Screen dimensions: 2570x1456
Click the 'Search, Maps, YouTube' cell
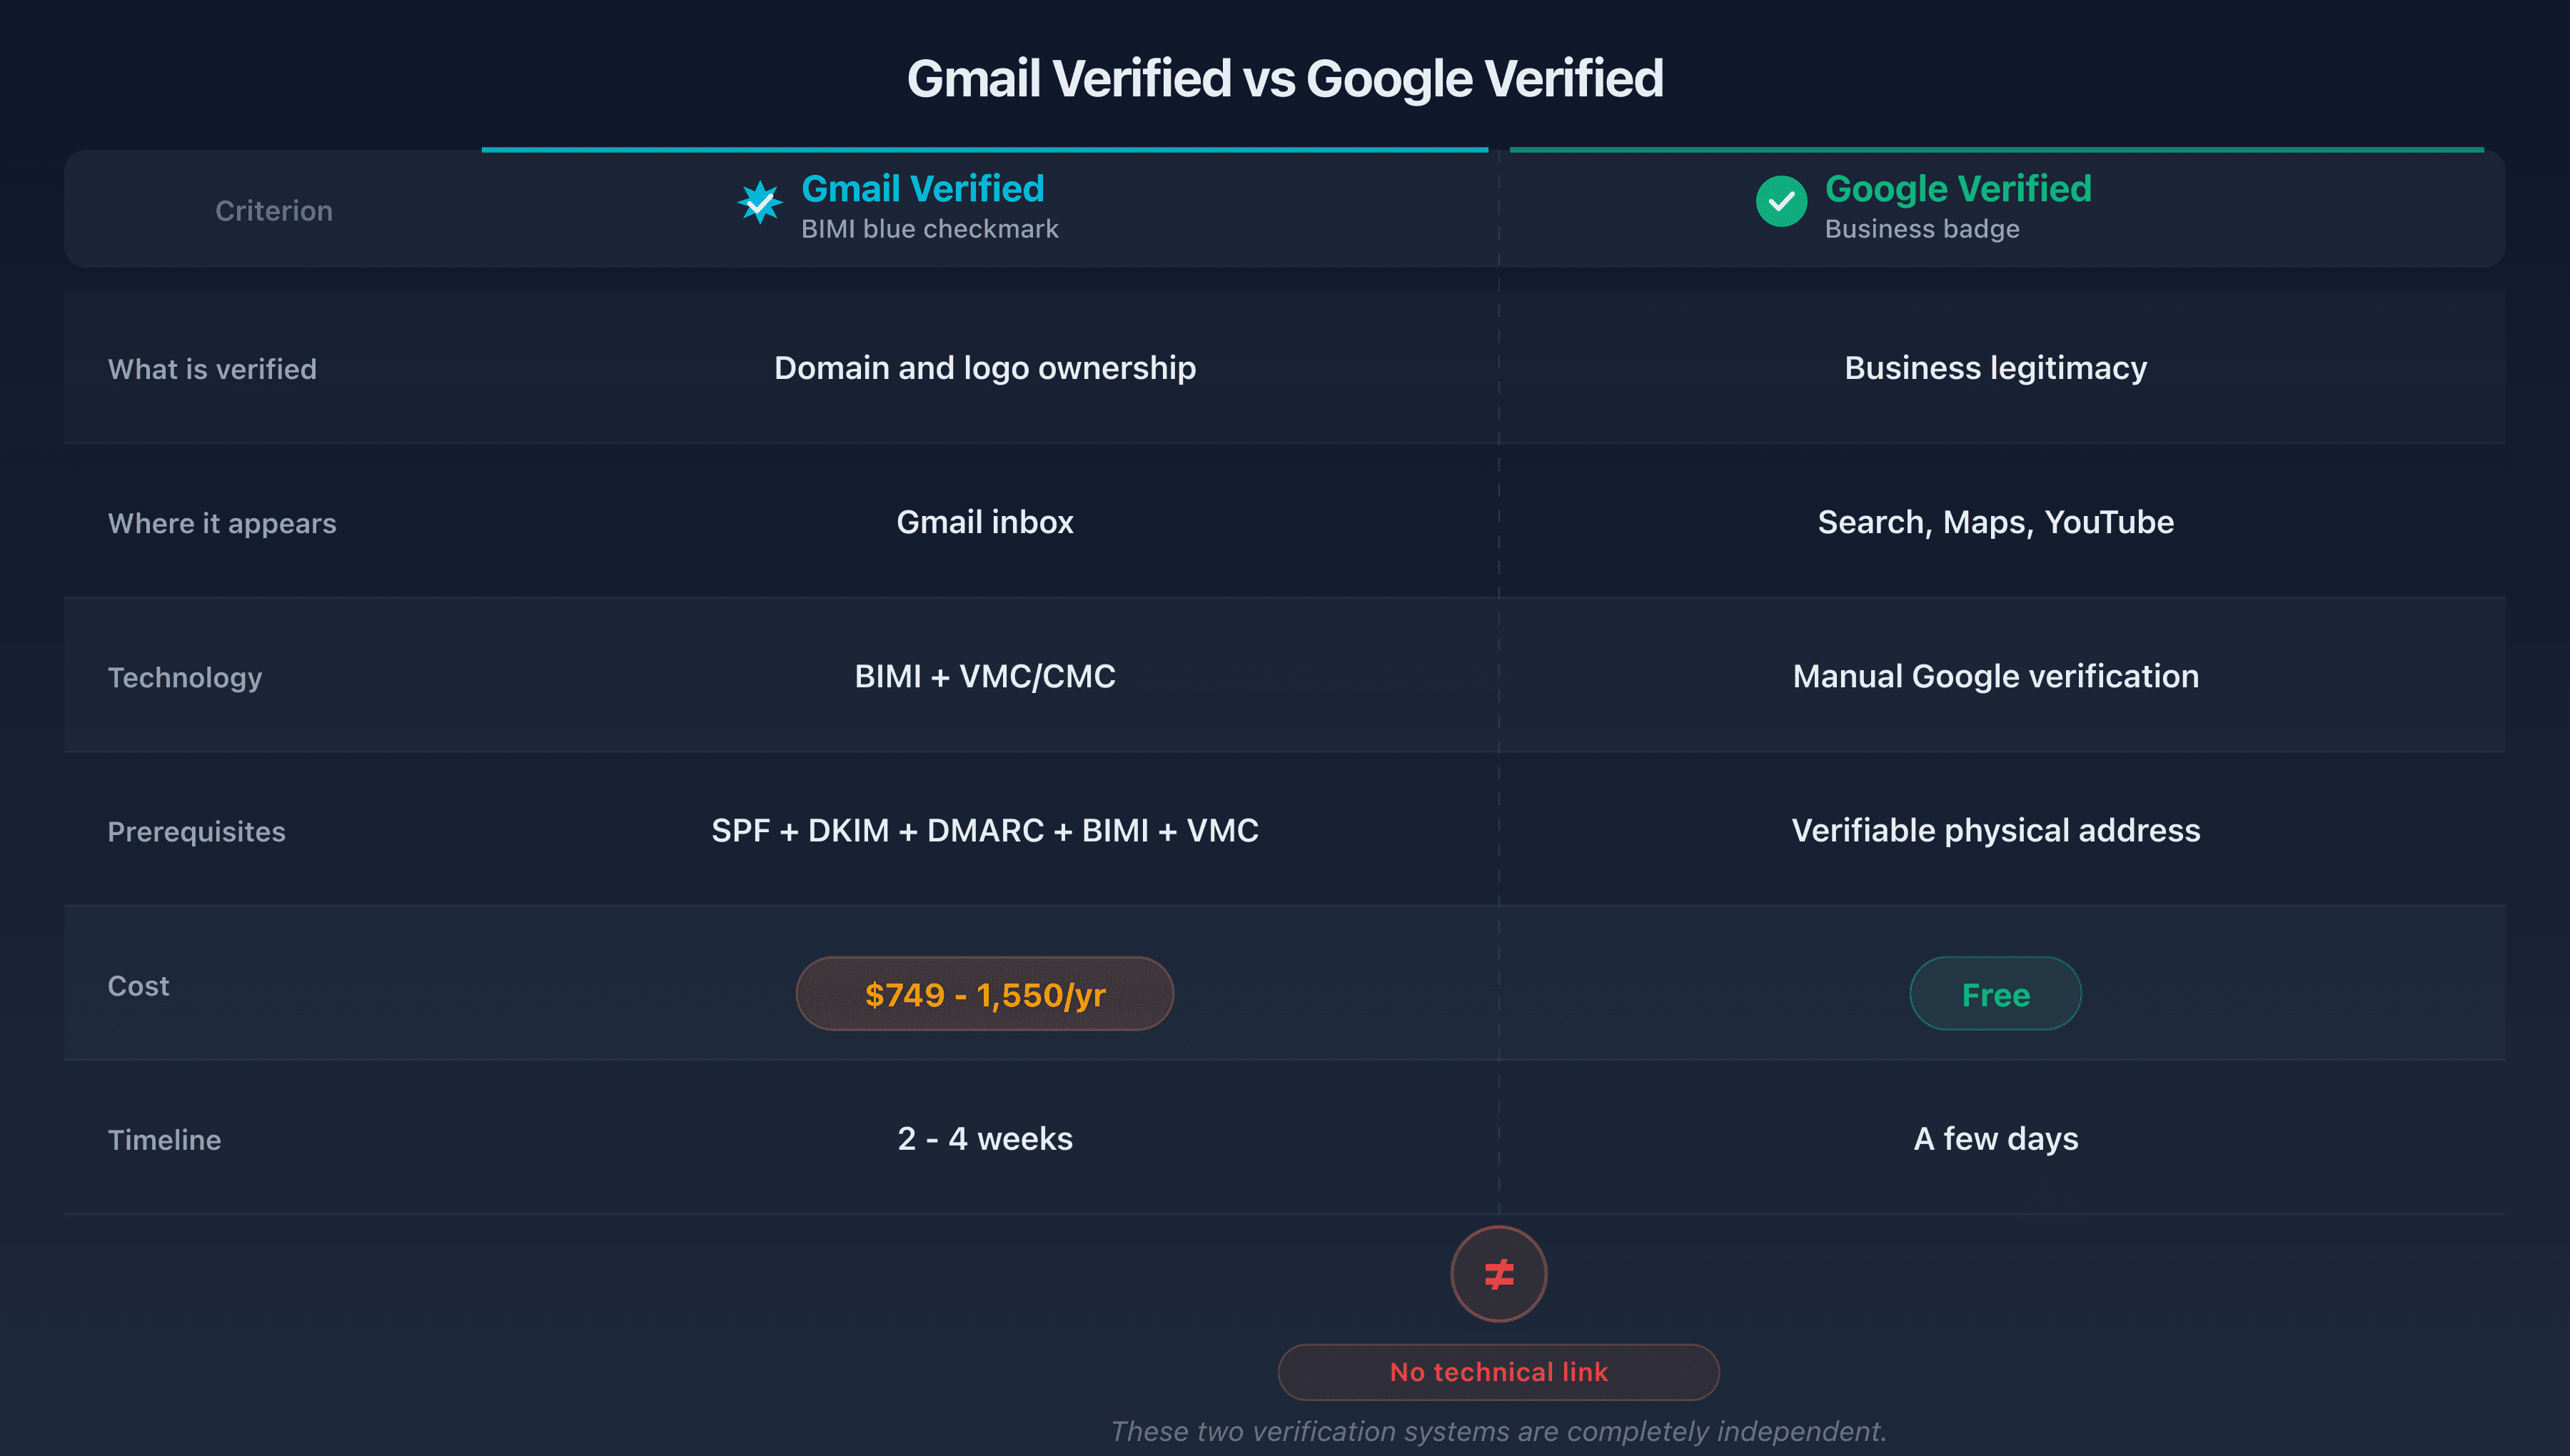[1995, 522]
